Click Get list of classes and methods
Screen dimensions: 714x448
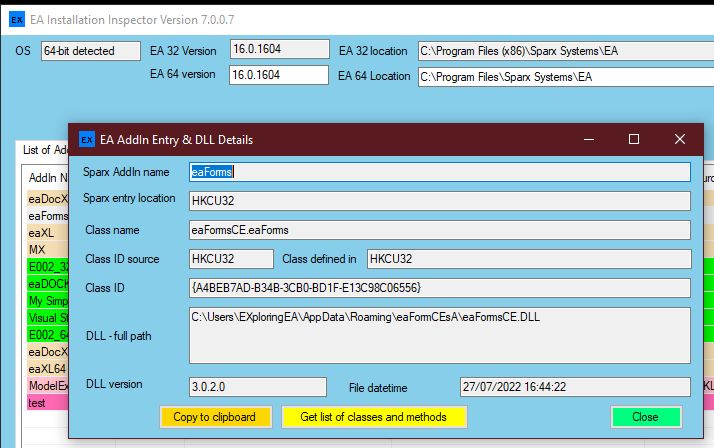pos(373,416)
